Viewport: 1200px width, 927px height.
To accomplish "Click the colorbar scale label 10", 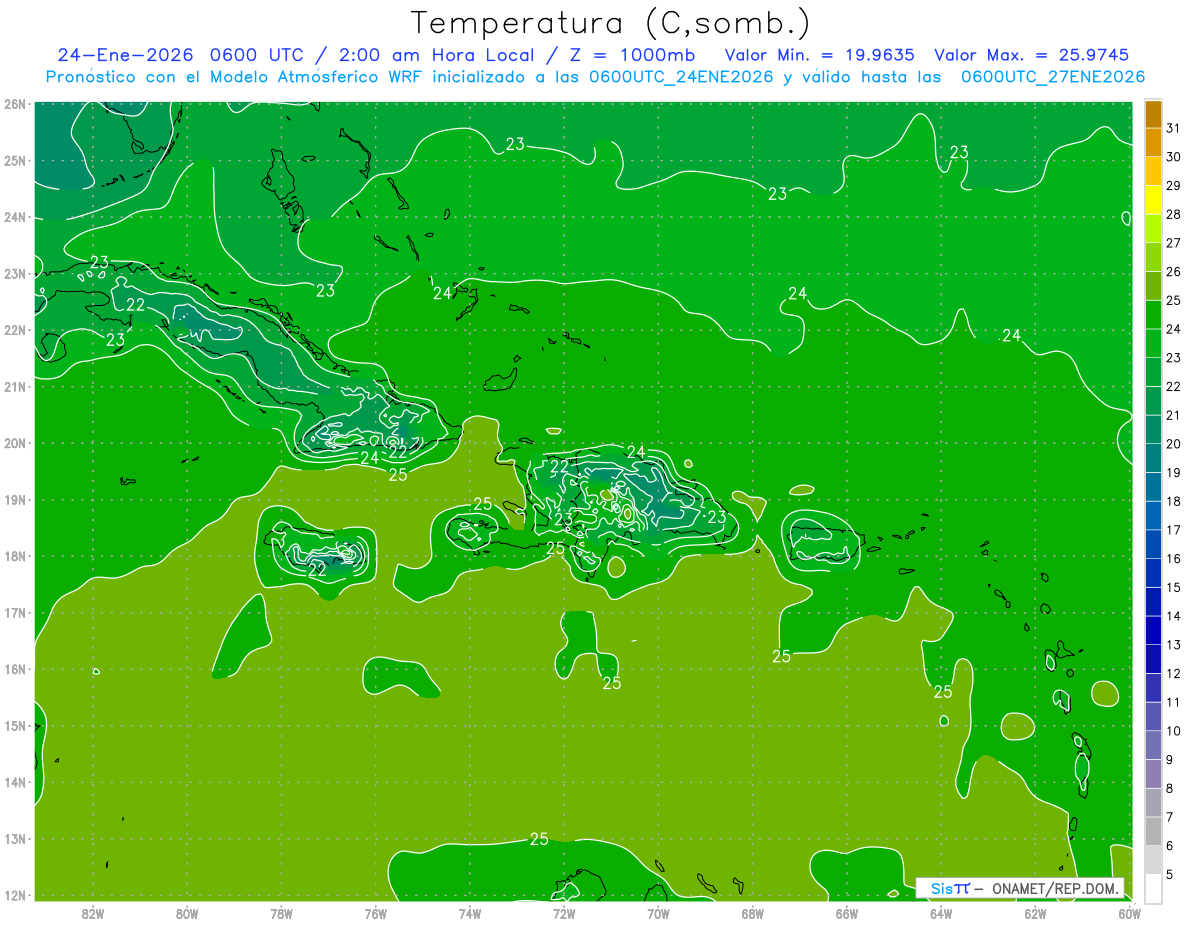I will pyautogui.click(x=1173, y=731).
